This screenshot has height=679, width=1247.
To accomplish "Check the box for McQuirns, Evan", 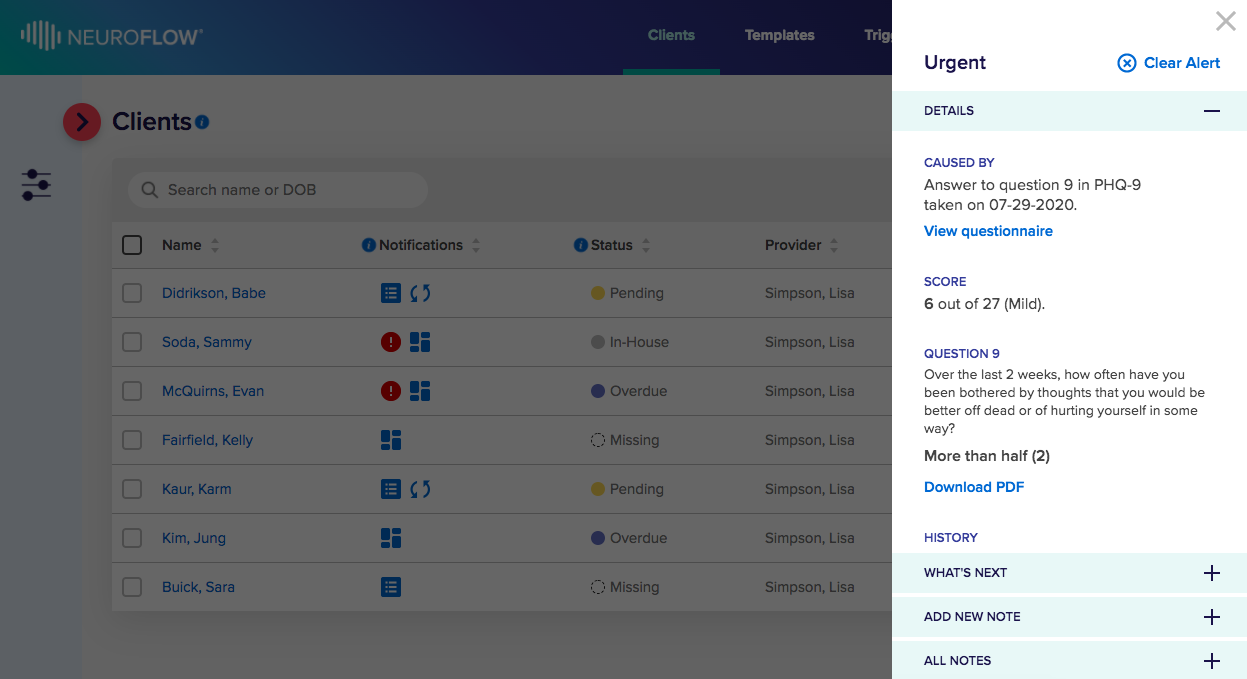I will pyautogui.click(x=132, y=391).
